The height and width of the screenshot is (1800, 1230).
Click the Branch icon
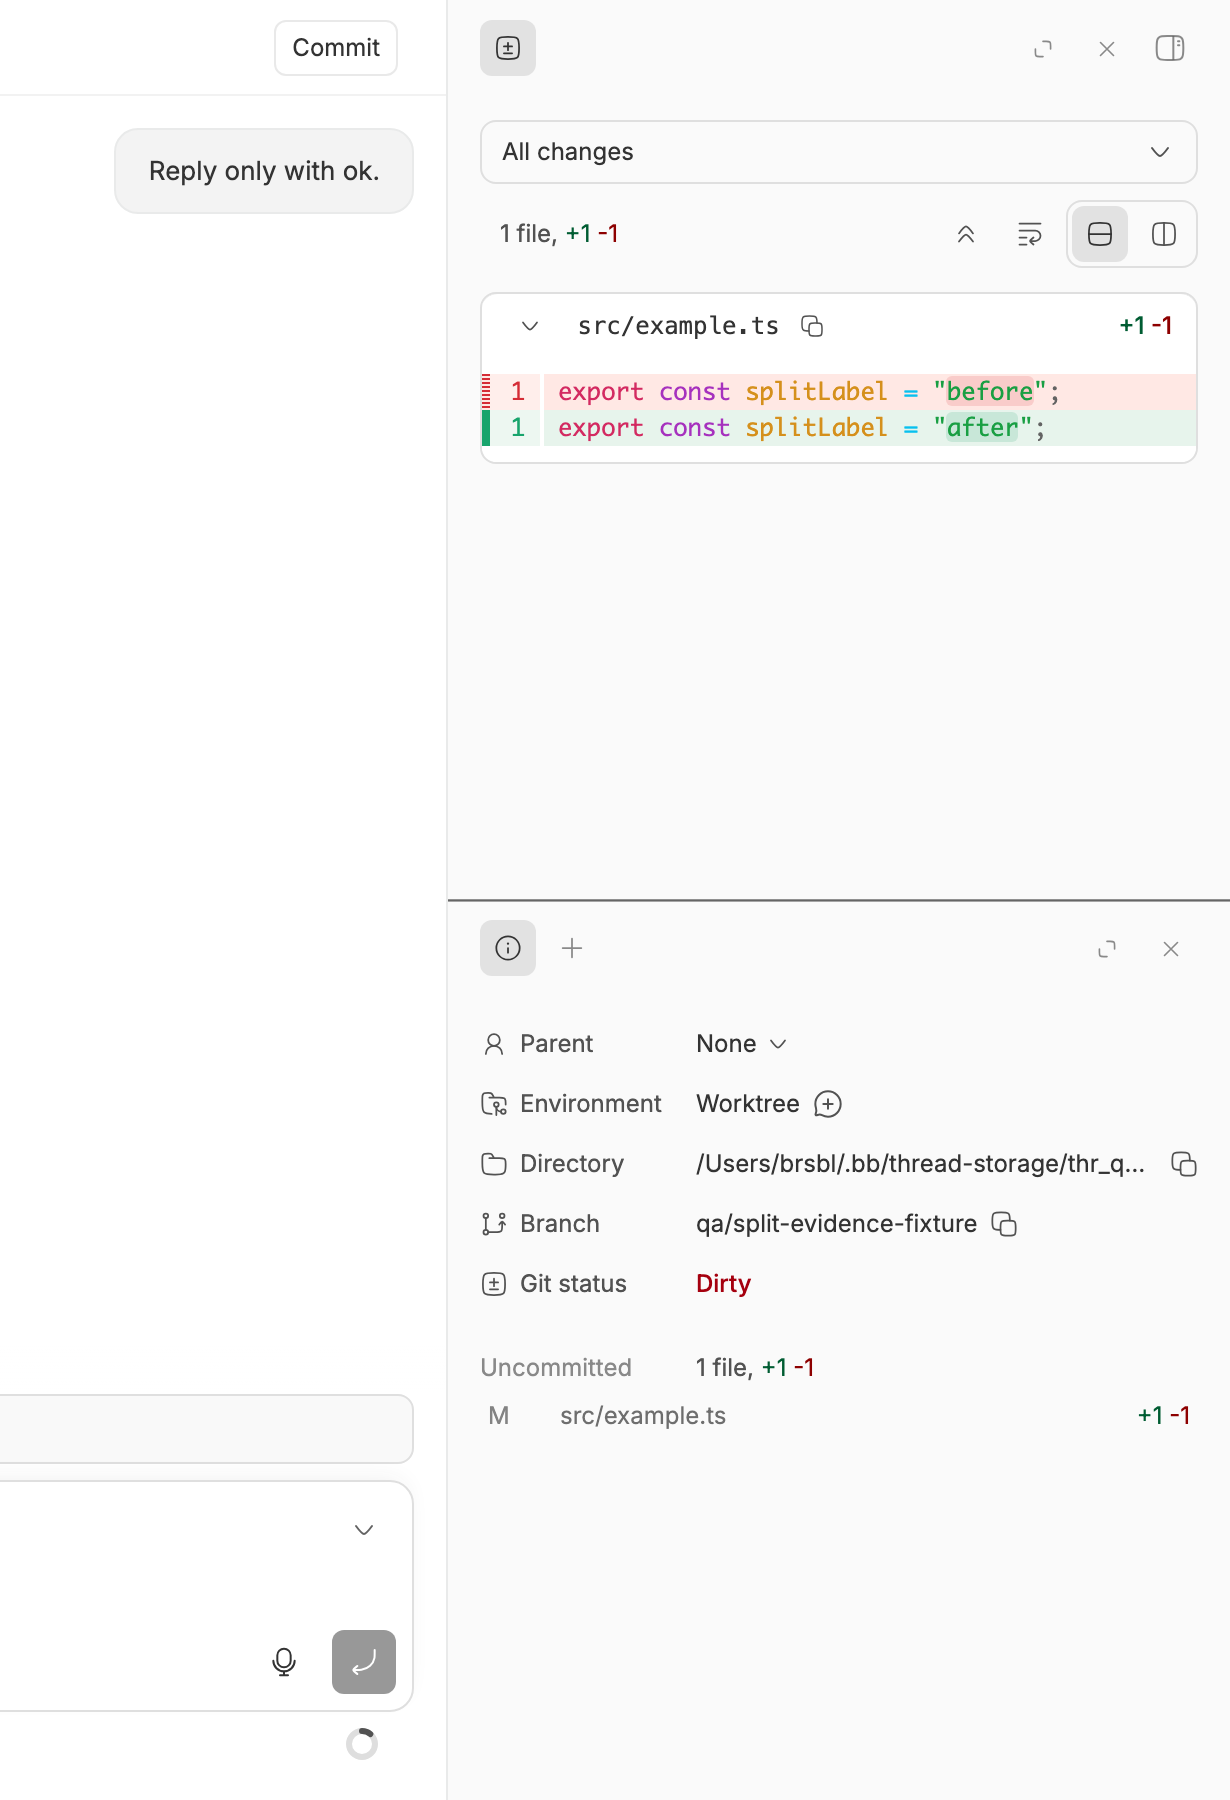point(494,1224)
